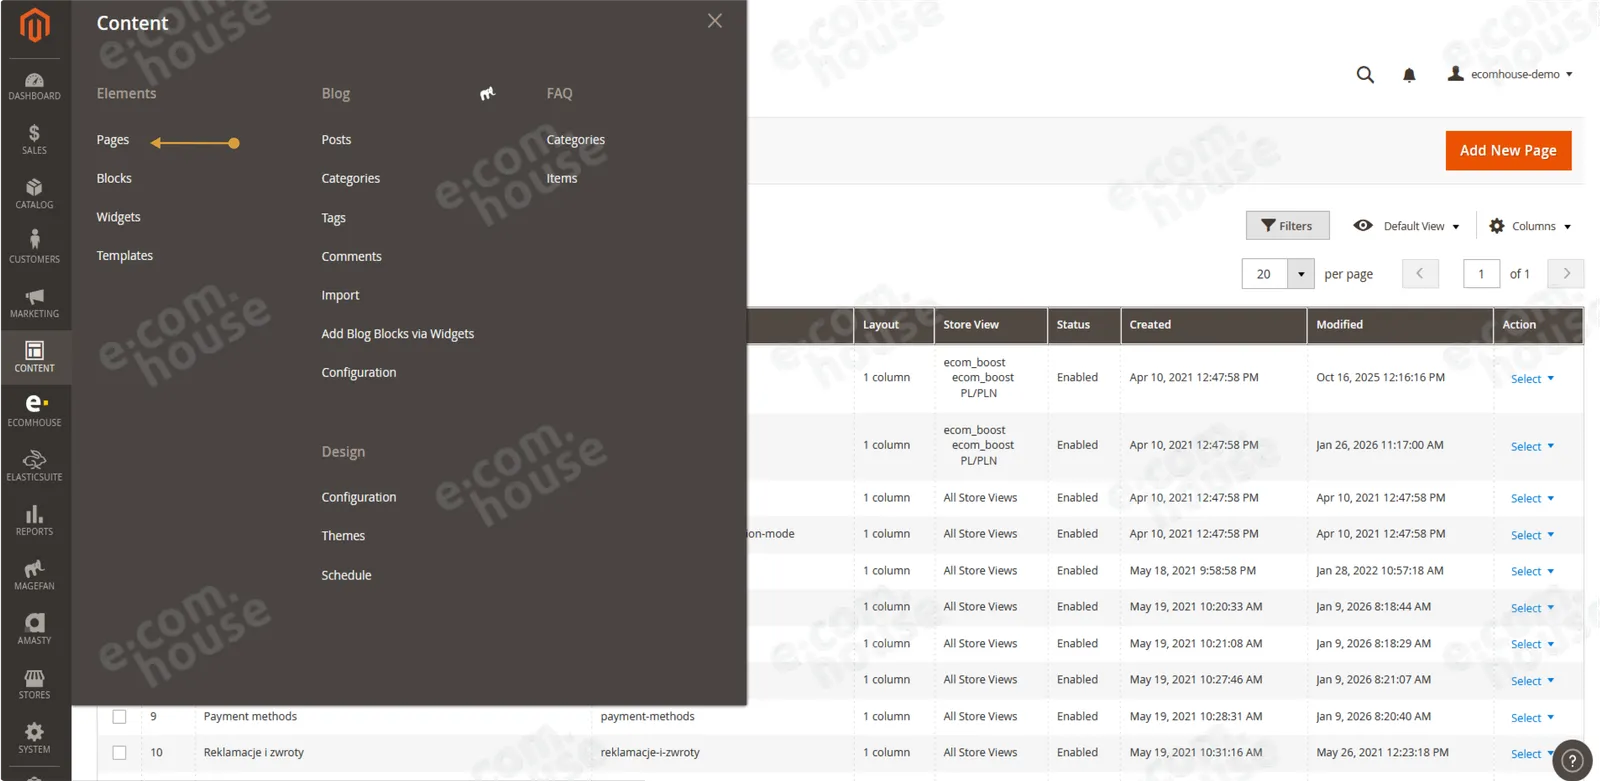Sort by the Status column header

pos(1084,325)
